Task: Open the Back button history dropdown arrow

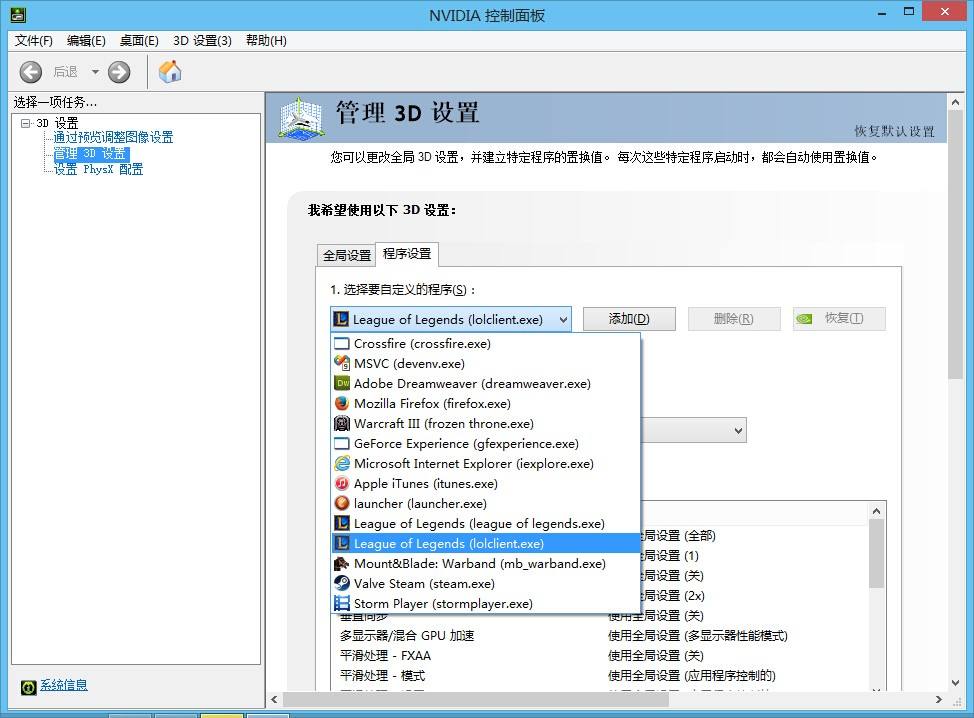Action: [x=95, y=72]
